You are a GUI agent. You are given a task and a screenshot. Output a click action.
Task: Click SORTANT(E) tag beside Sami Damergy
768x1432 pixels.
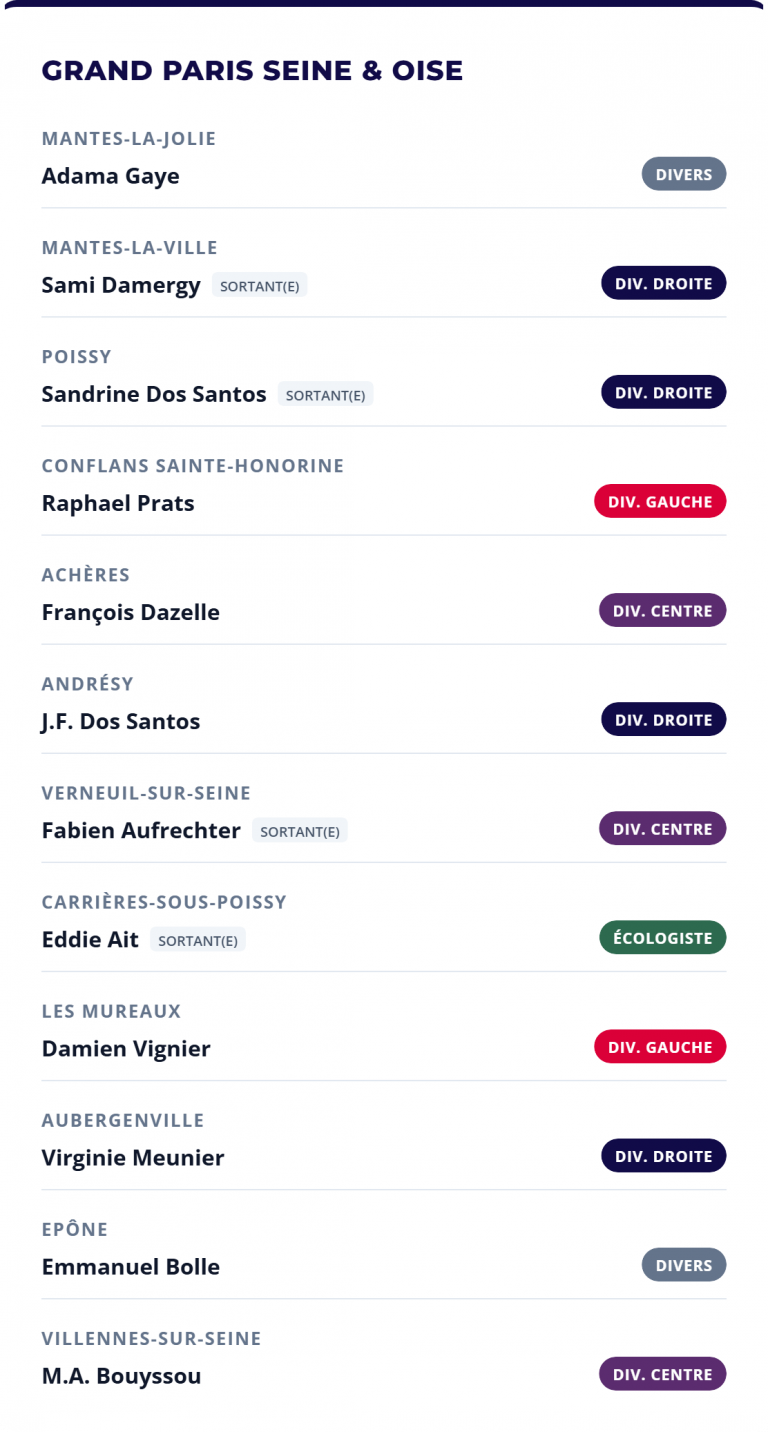click(x=259, y=285)
